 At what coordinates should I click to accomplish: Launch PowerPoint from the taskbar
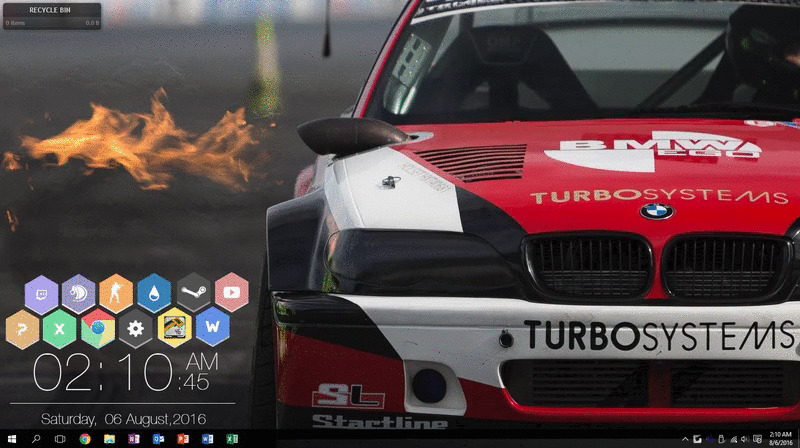tap(183, 439)
